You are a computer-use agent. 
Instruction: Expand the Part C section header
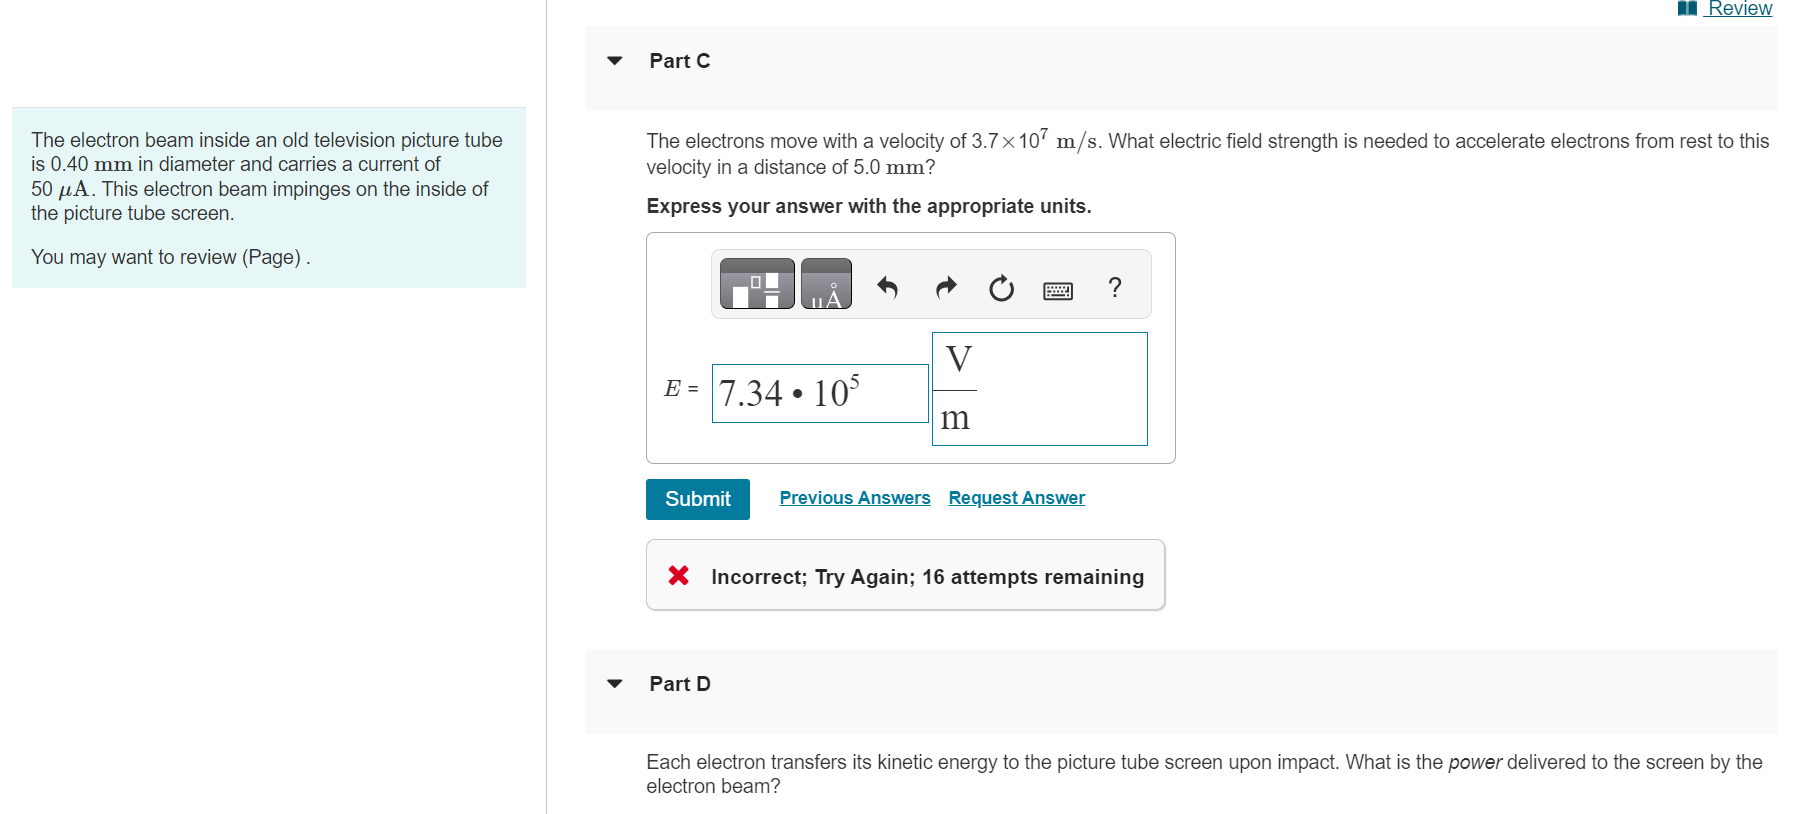(678, 61)
